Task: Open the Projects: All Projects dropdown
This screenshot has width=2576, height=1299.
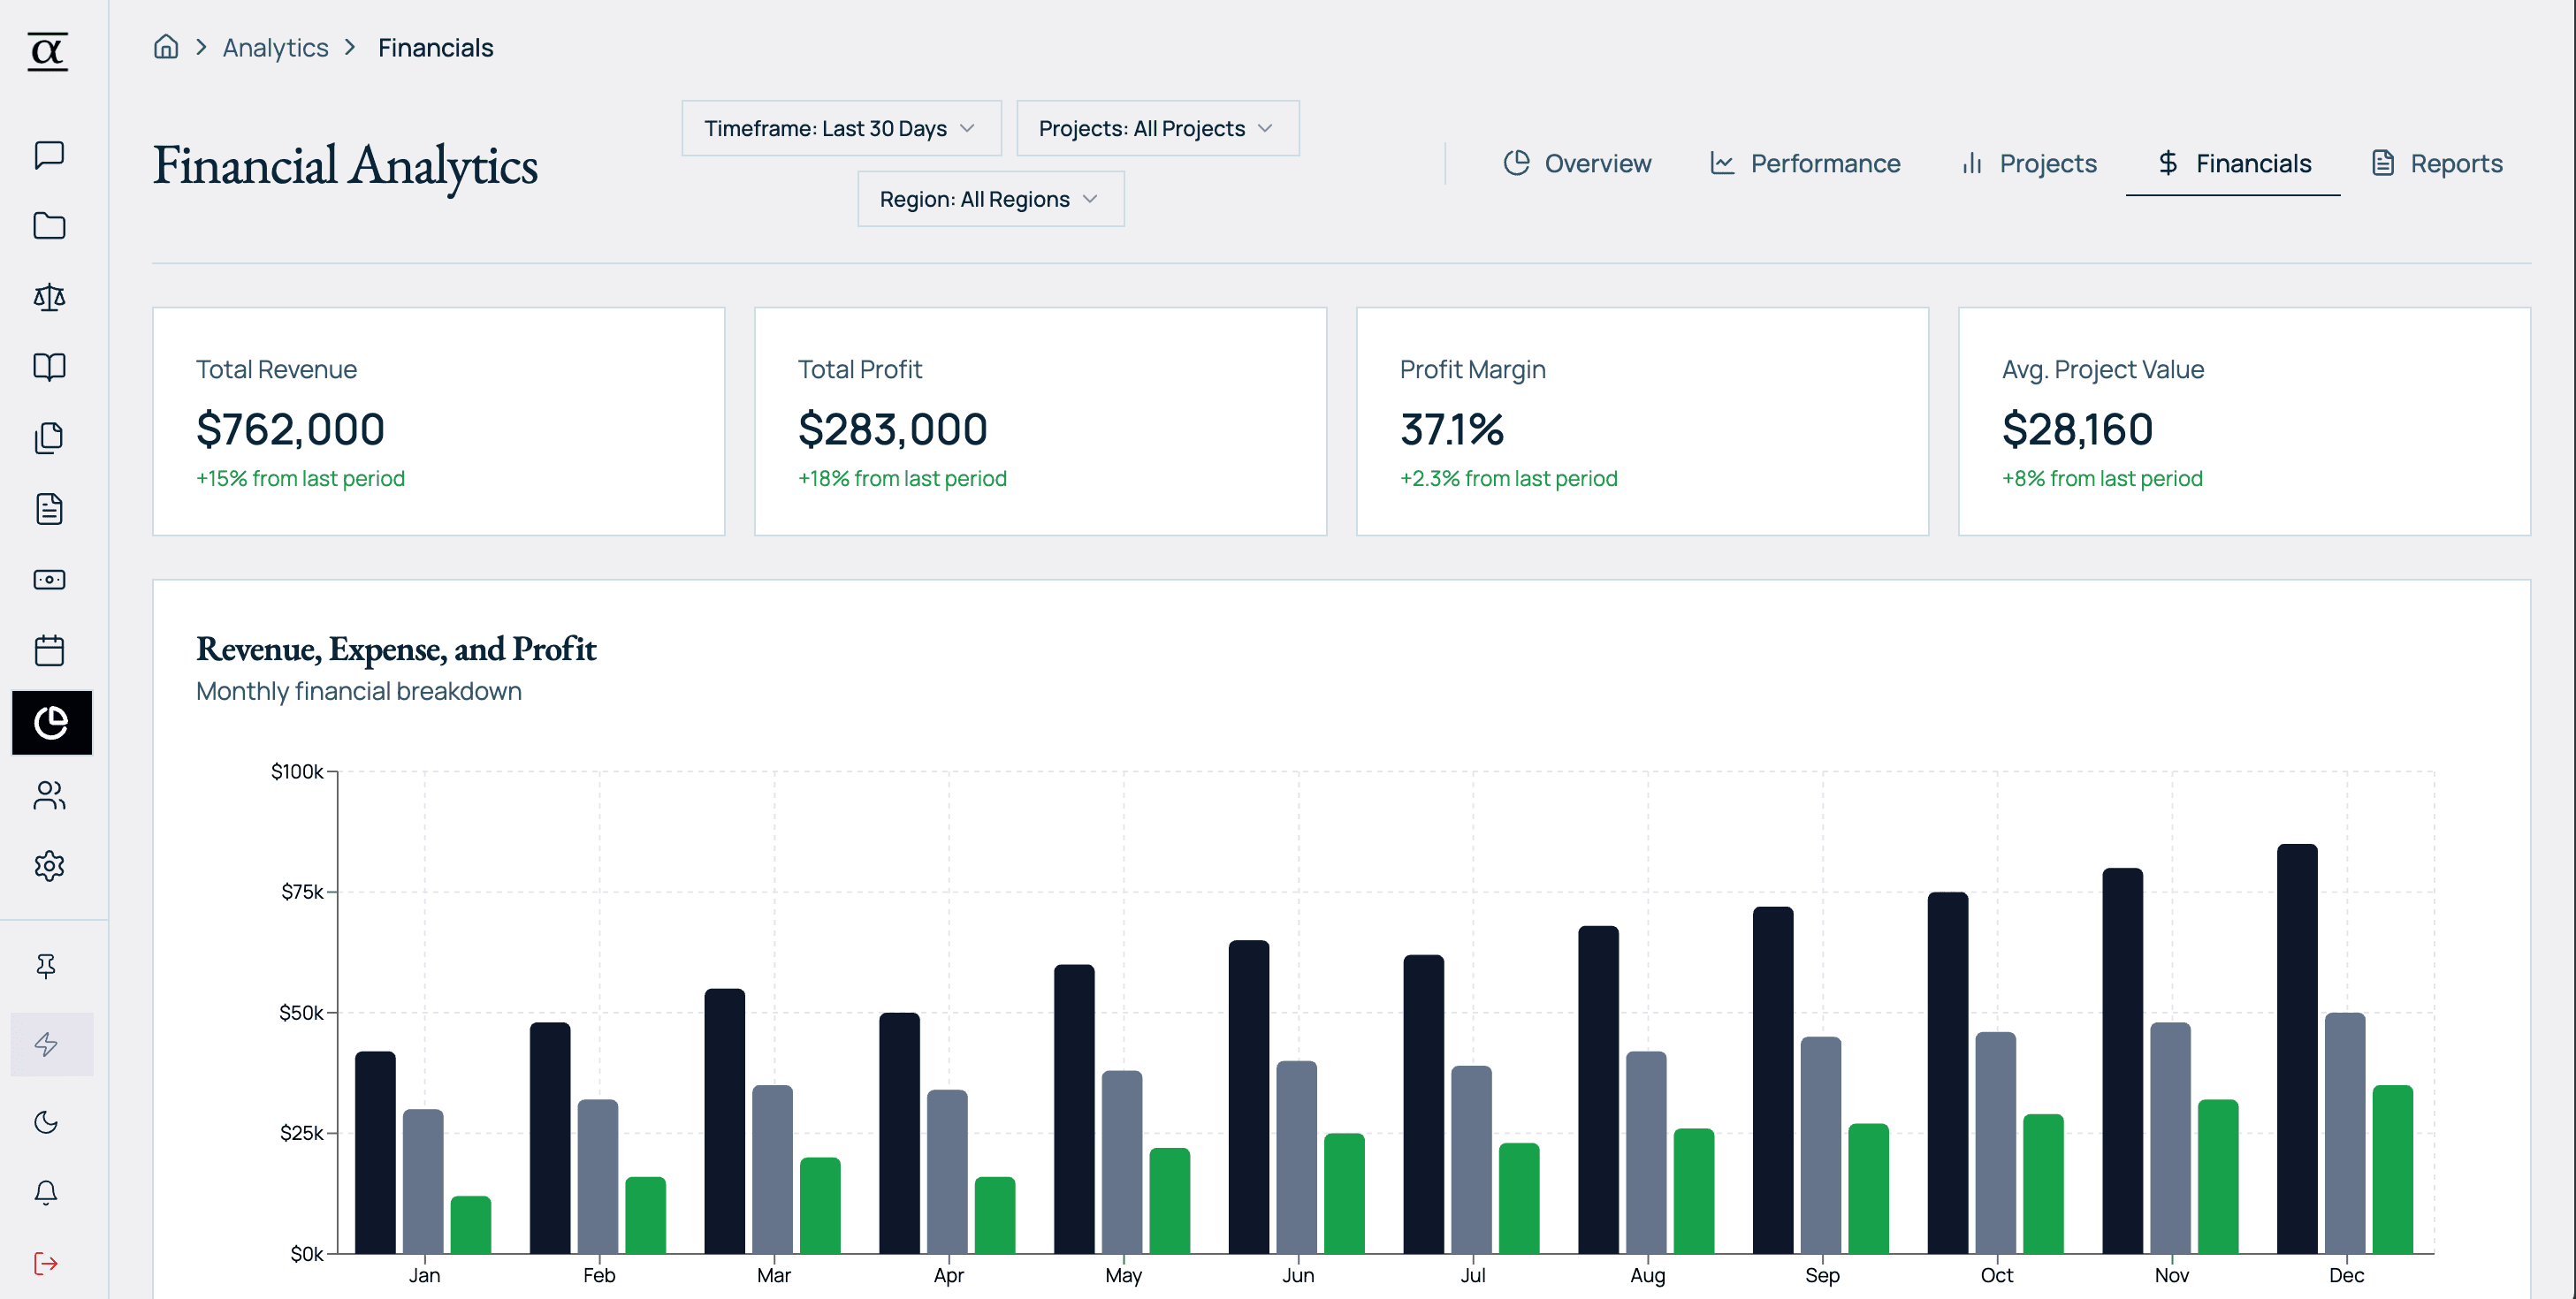Action: tap(1158, 128)
